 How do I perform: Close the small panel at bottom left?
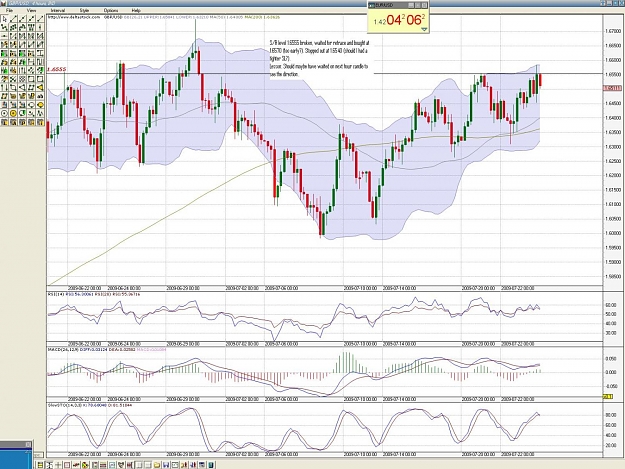pos(28,444)
